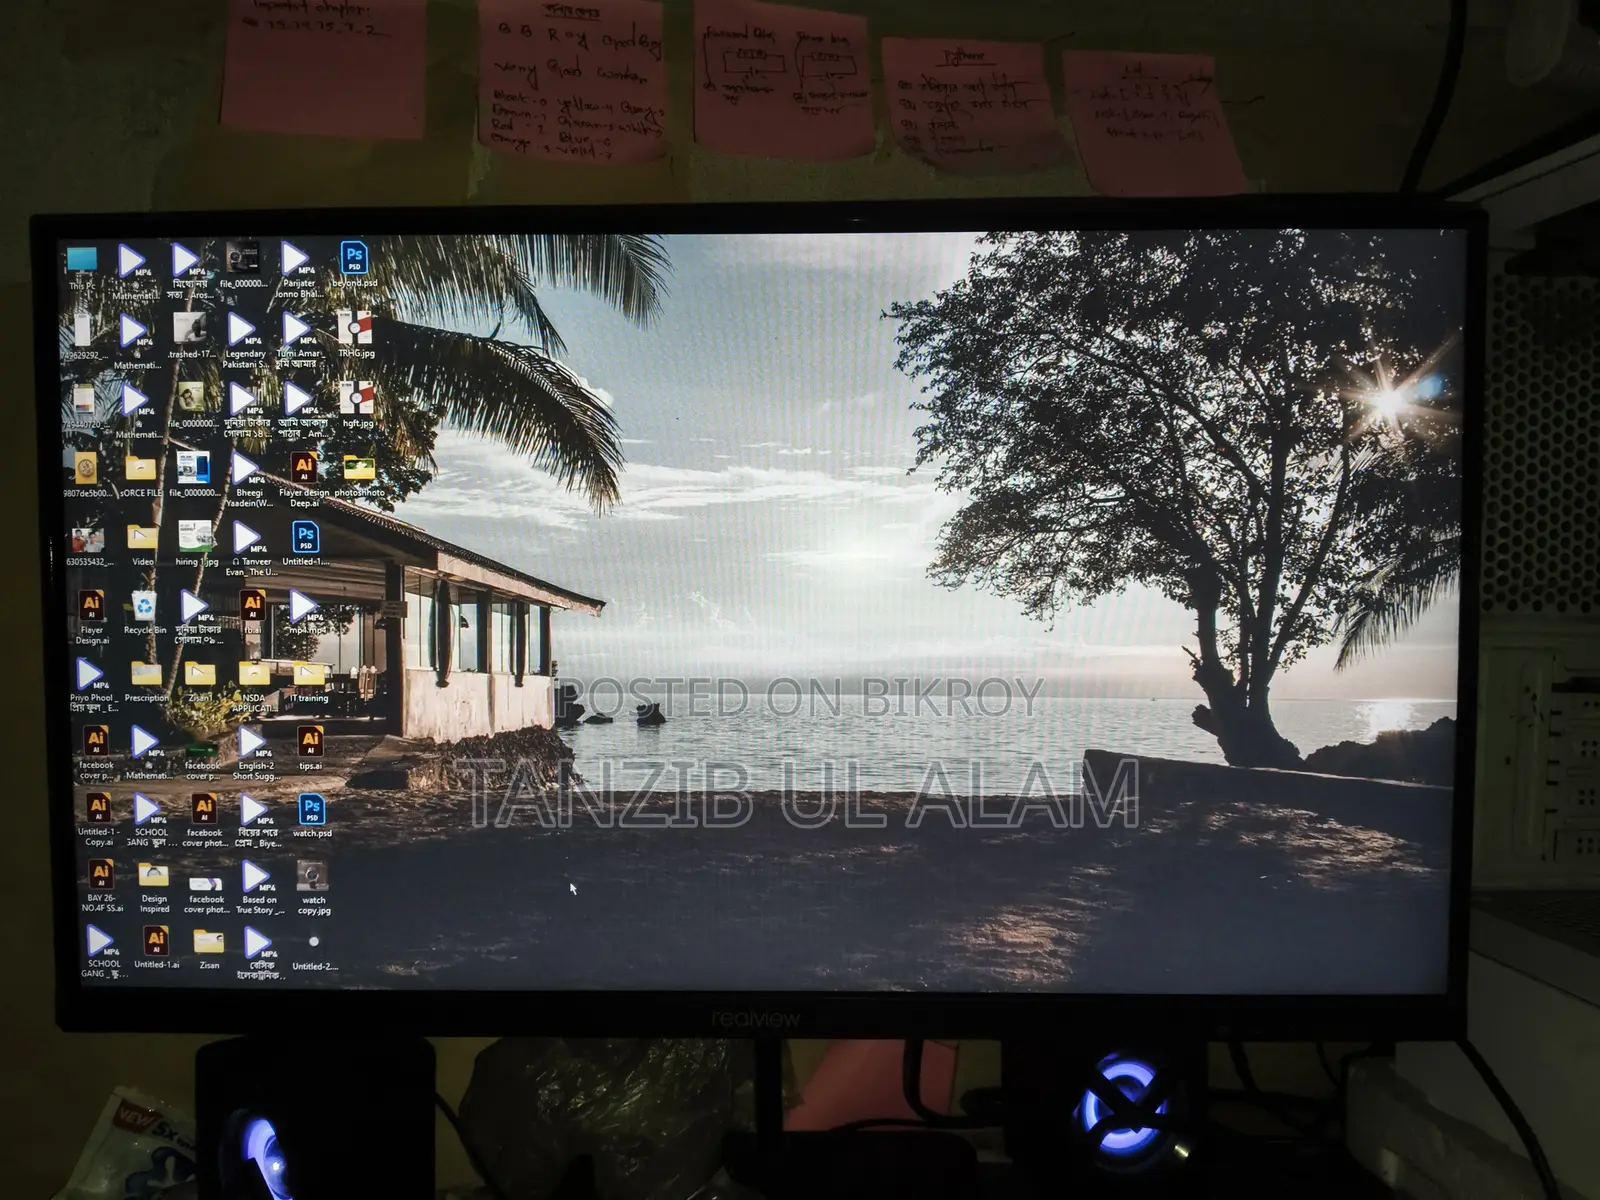Image resolution: width=1600 pixels, height=1200 pixels.
Task: Select the hgft.jpg image file
Action: 357,405
